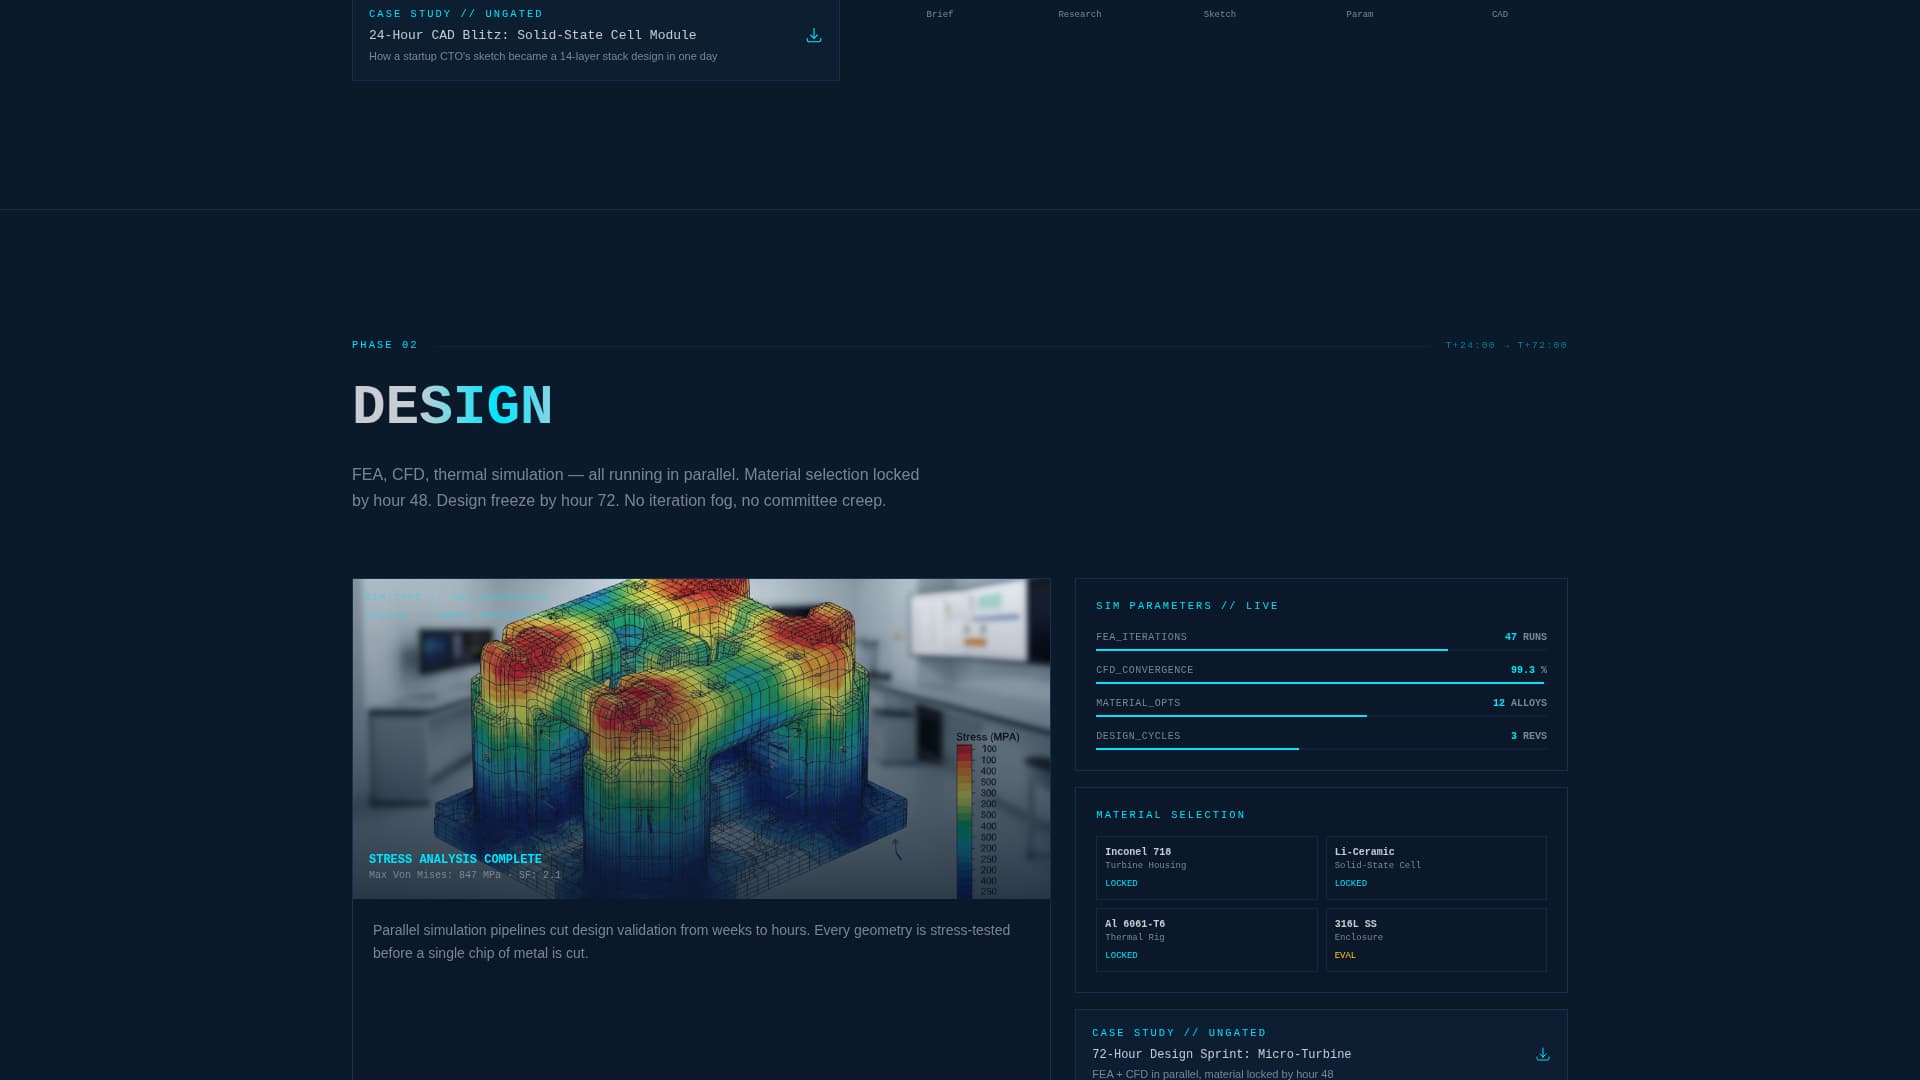Viewport: 1920px width, 1080px height.
Task: Click the download icon for the 24-Hour CAD Blitz case study
Action: click(813, 35)
